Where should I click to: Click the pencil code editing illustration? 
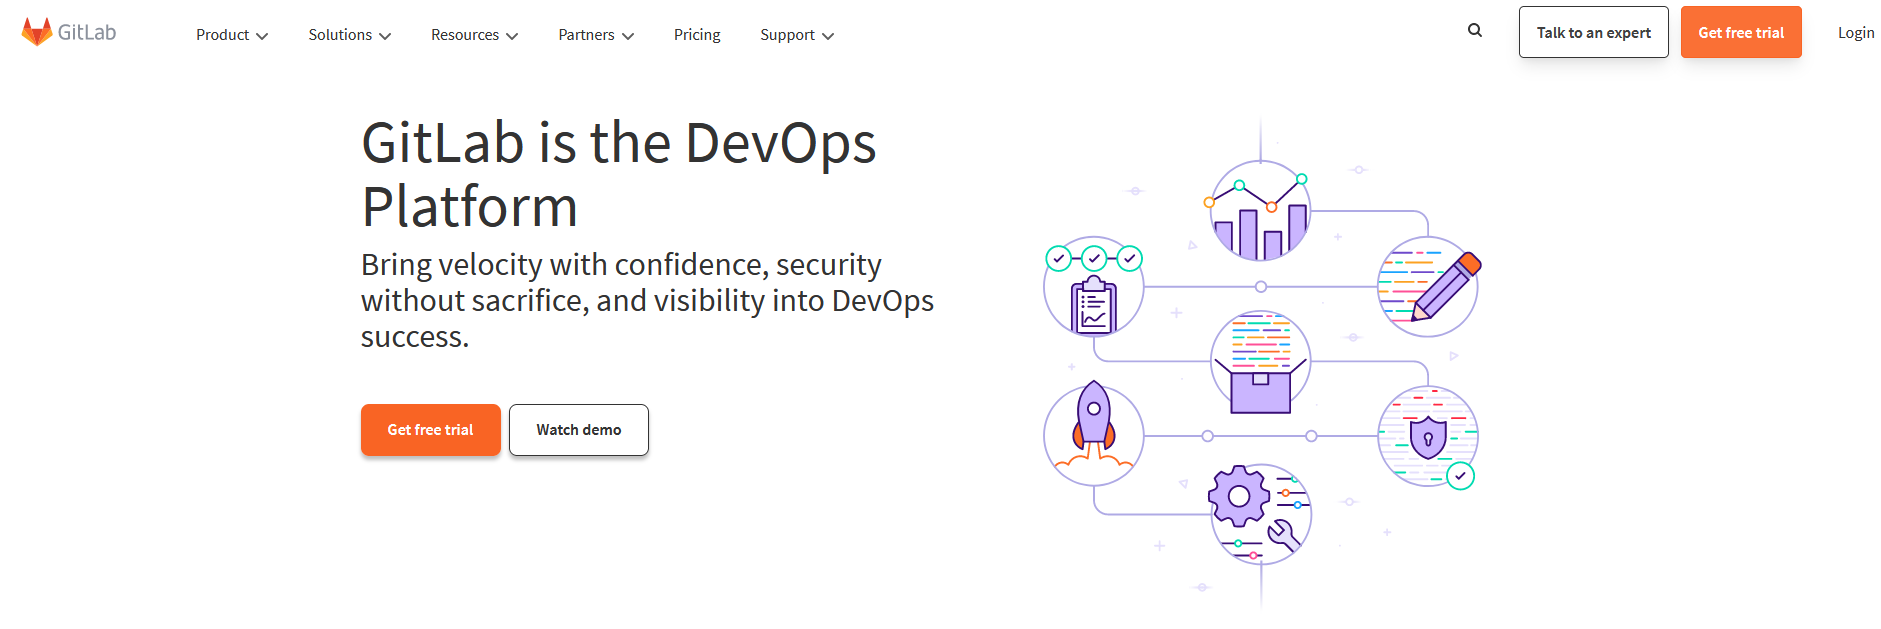click(1428, 287)
